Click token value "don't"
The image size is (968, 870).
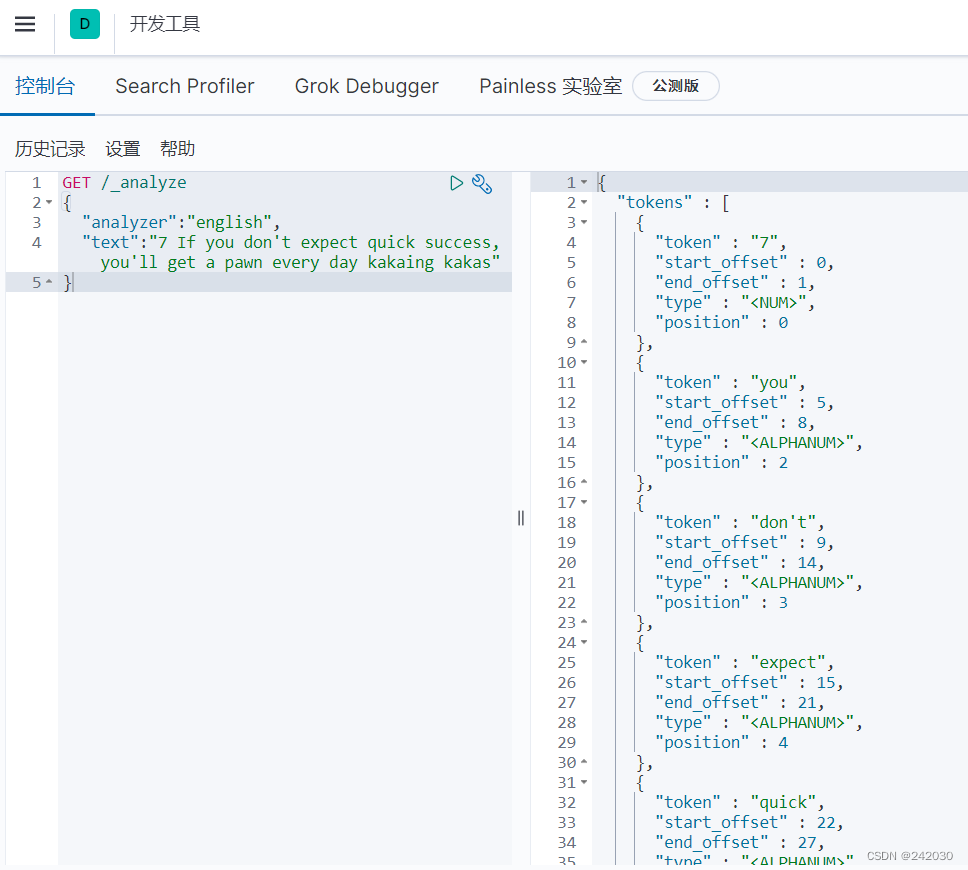tap(783, 522)
